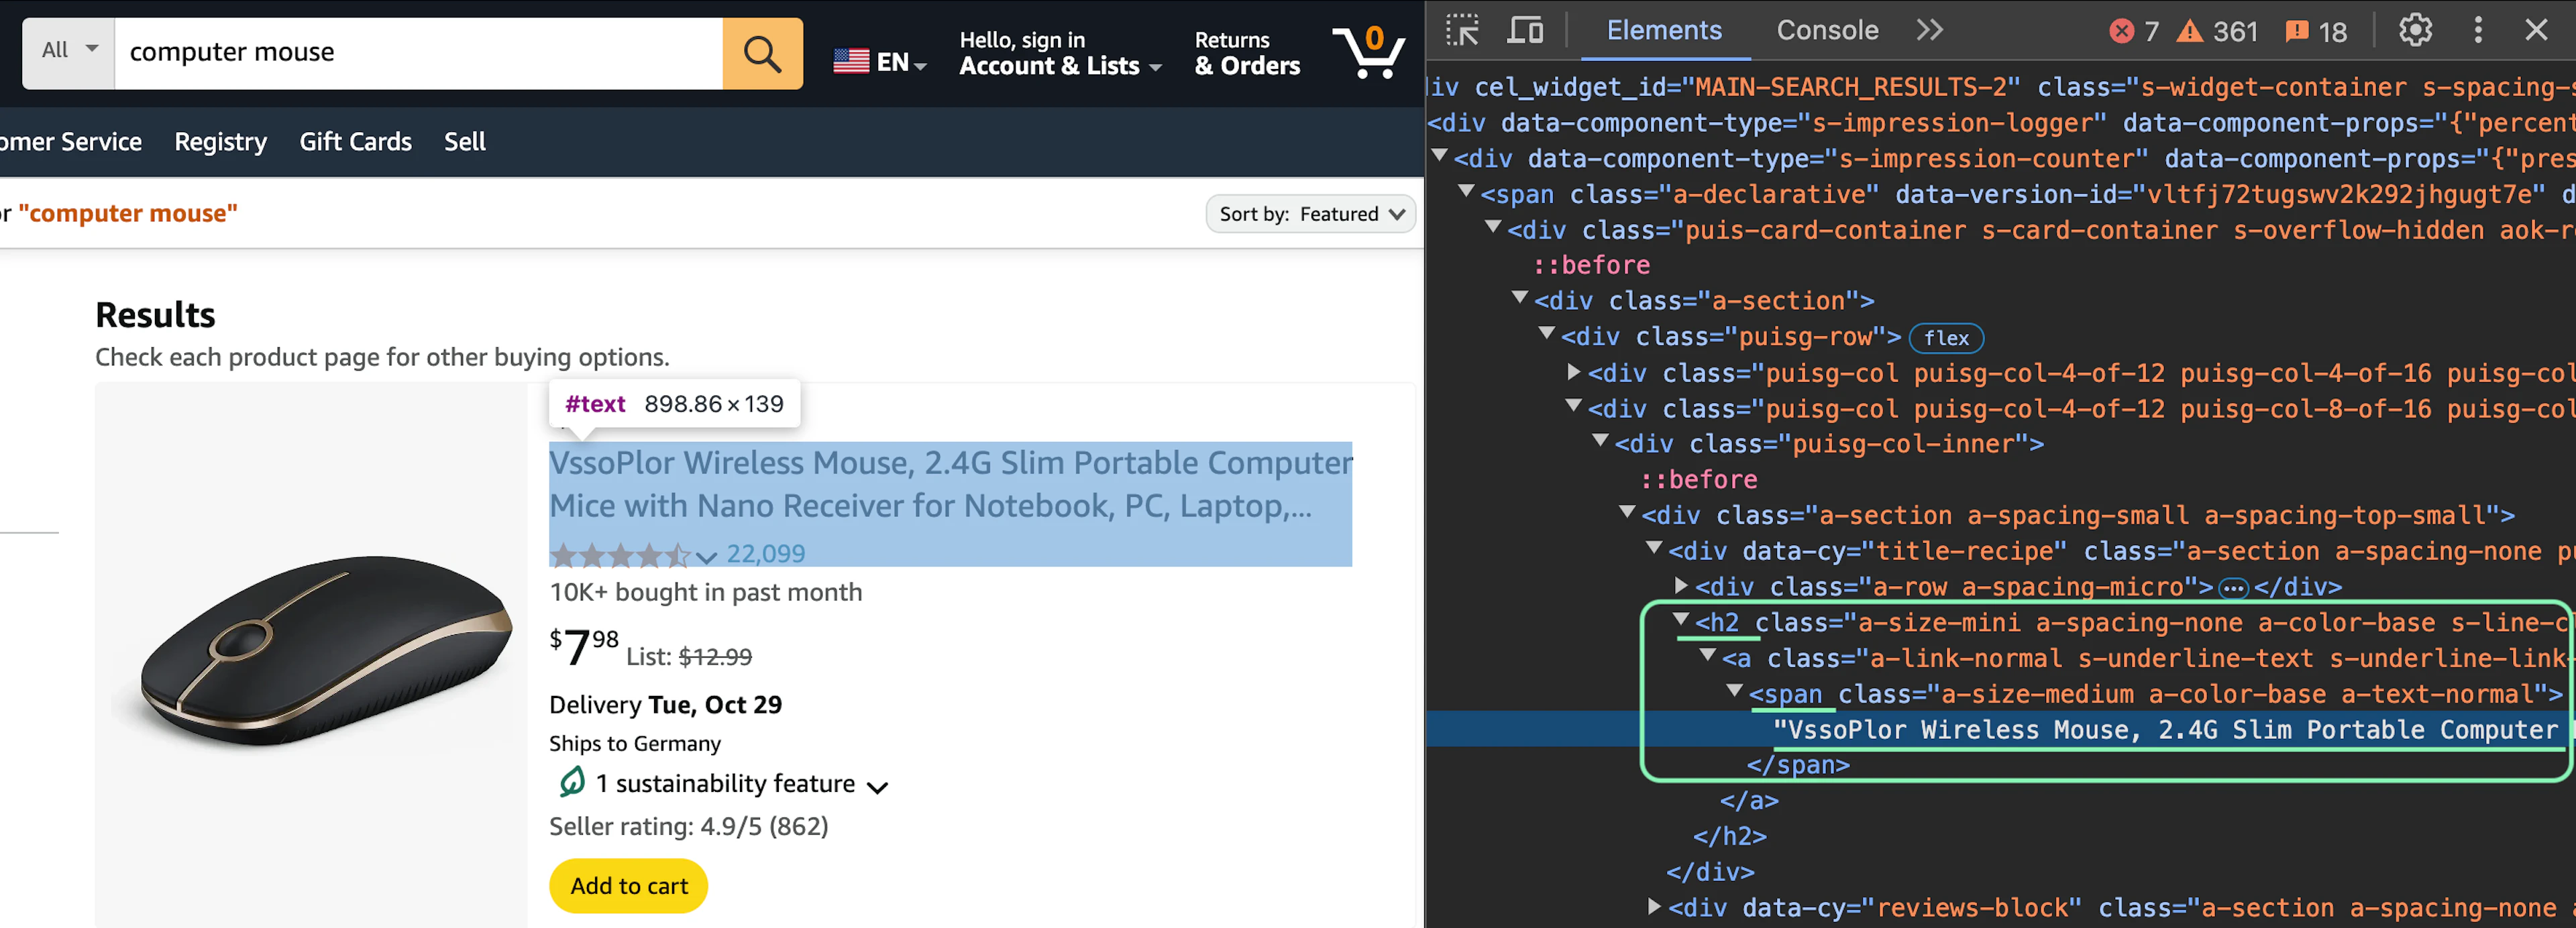Click 'Ships to Germany' text
This screenshot has height=928, width=2576.
point(635,743)
